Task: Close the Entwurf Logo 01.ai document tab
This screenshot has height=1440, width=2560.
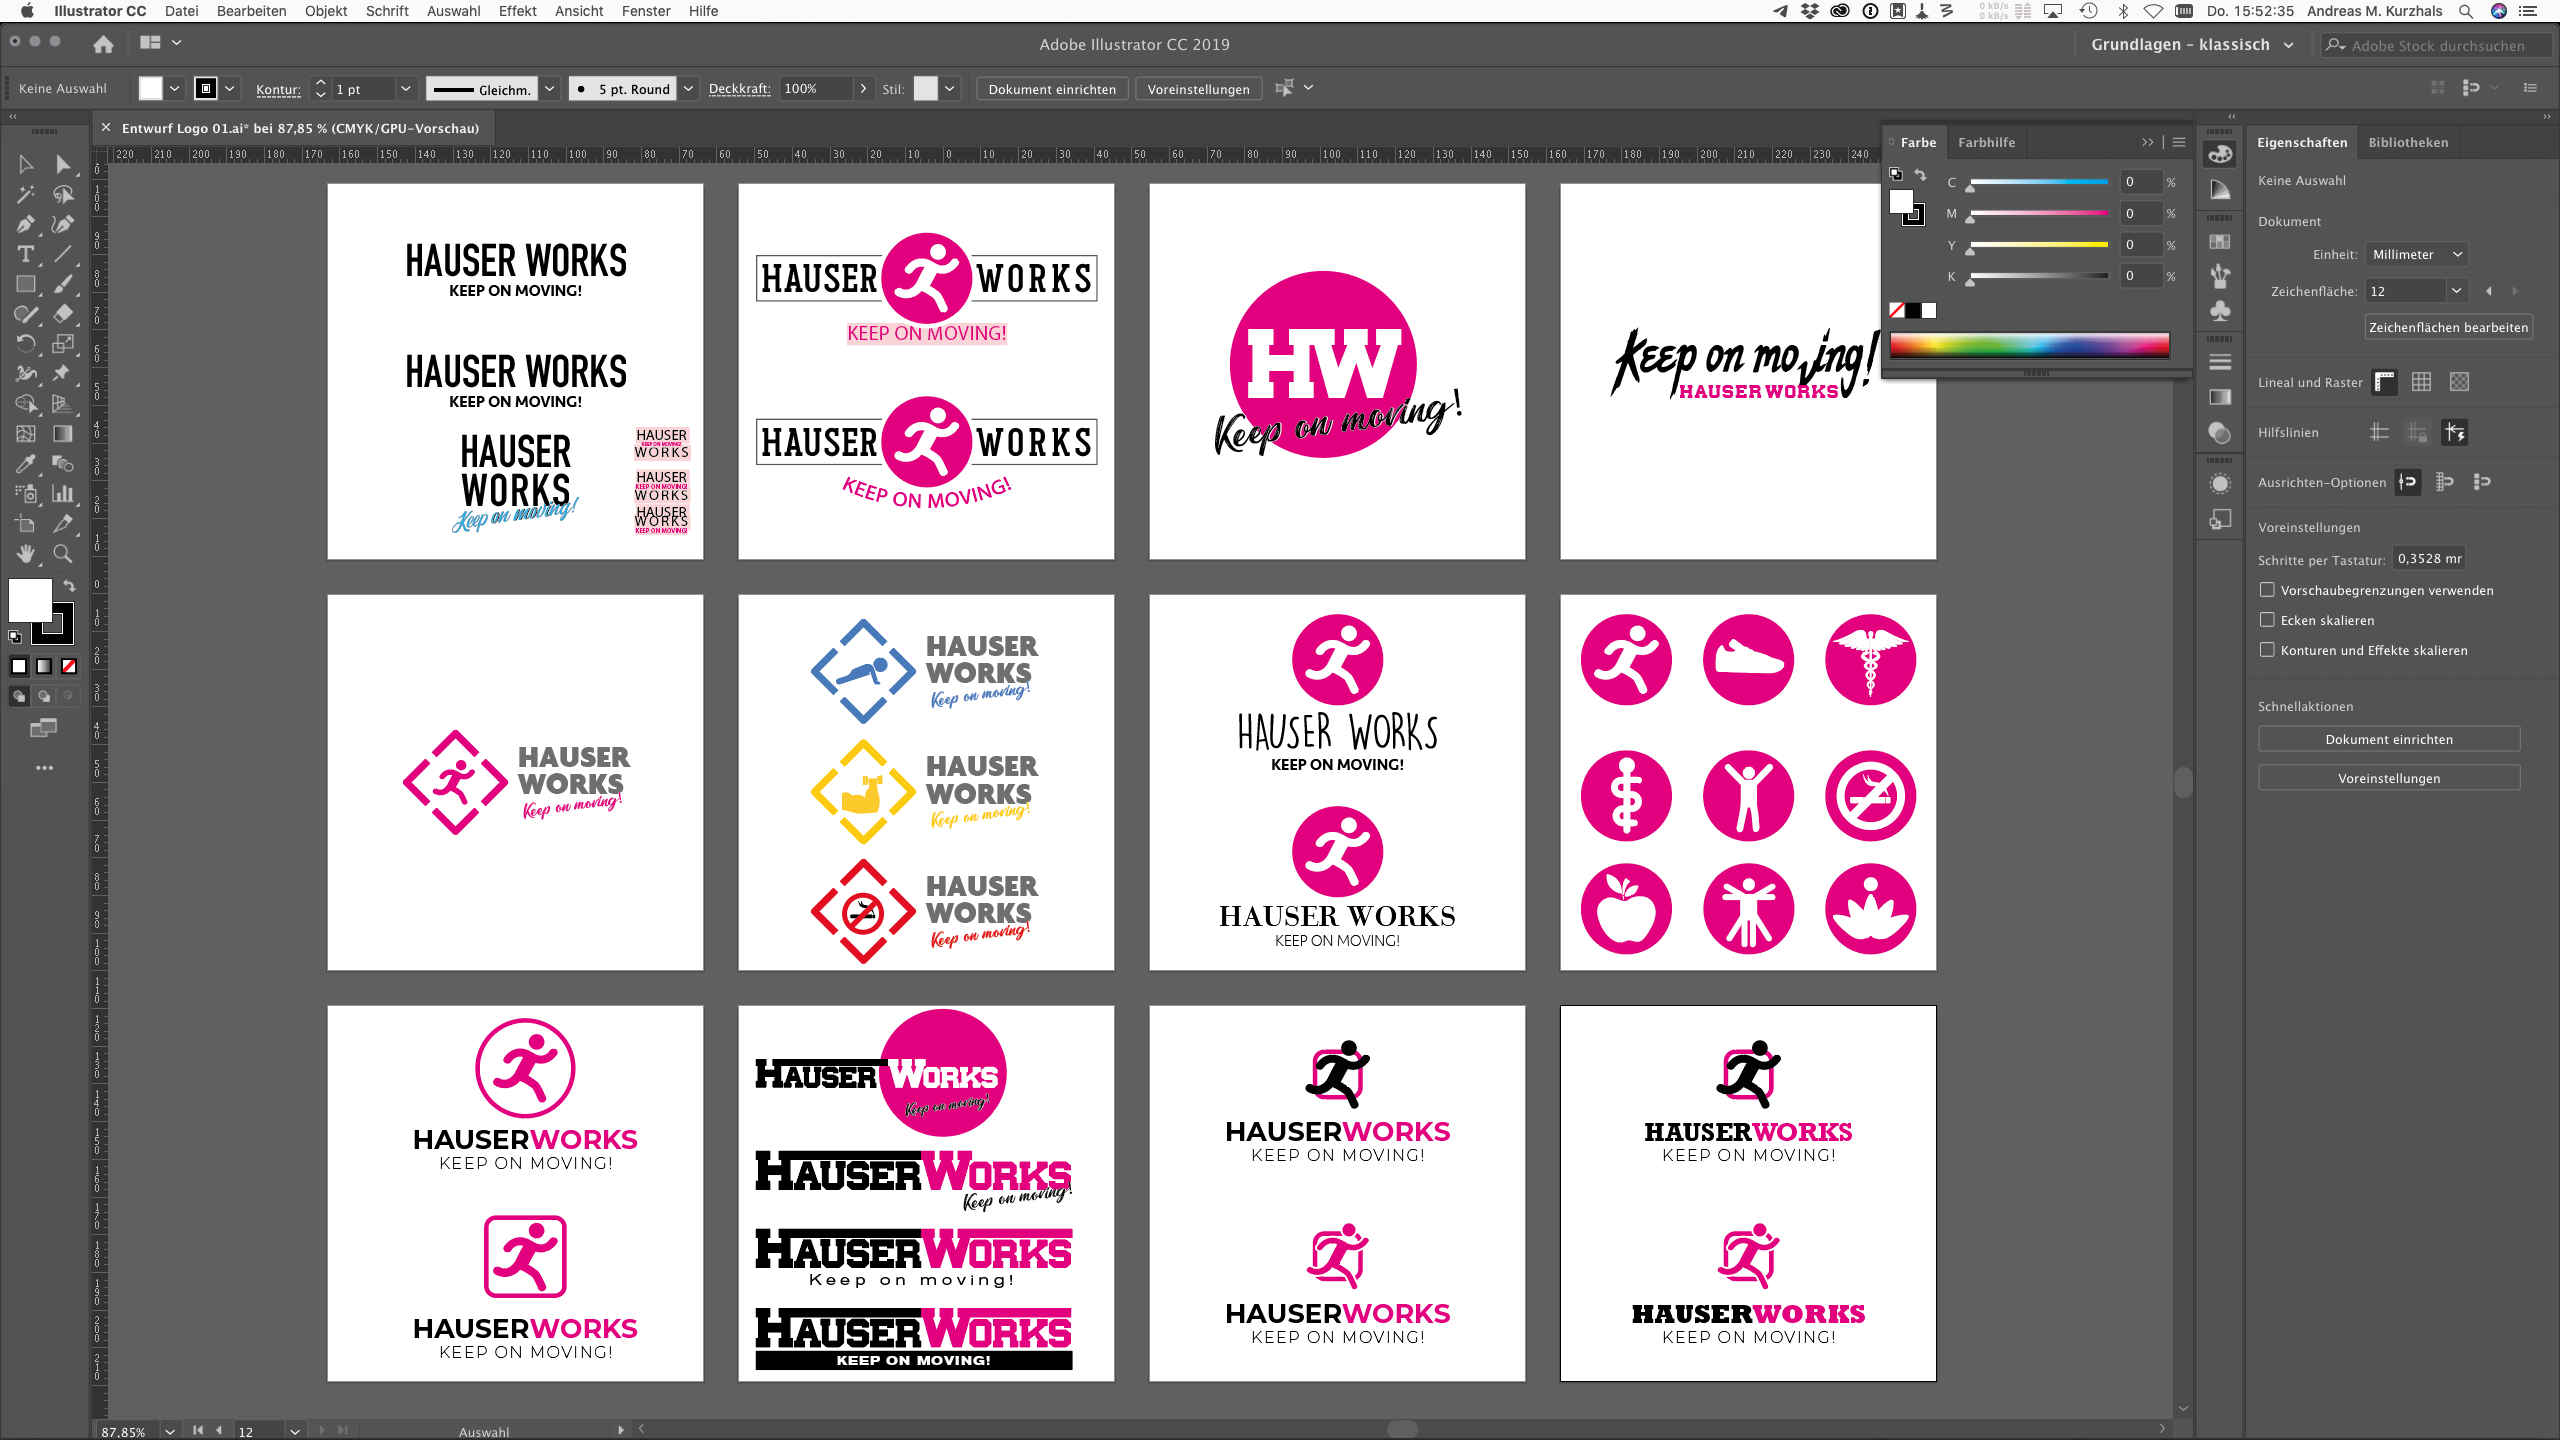Action: (x=106, y=128)
